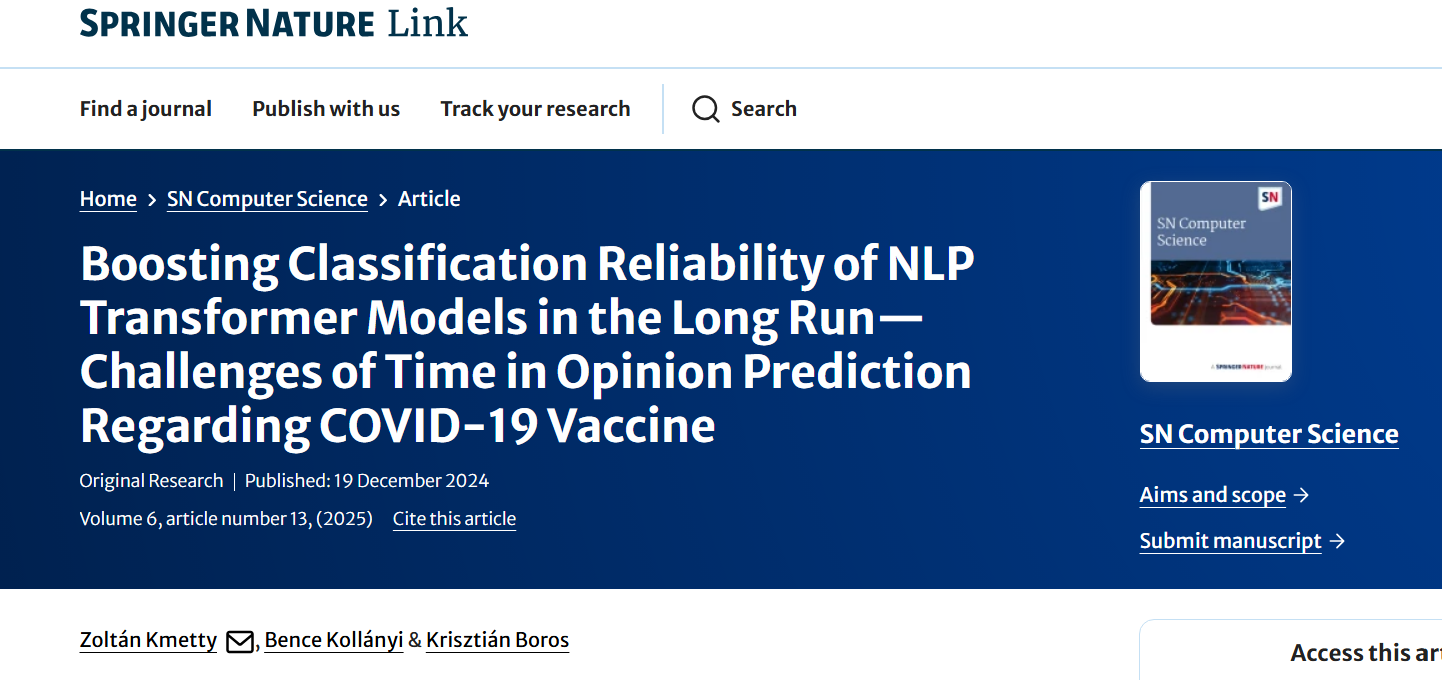This screenshot has width=1442, height=680.
Task: Click the arrow after Submit manuscript
Action: pos(1337,541)
